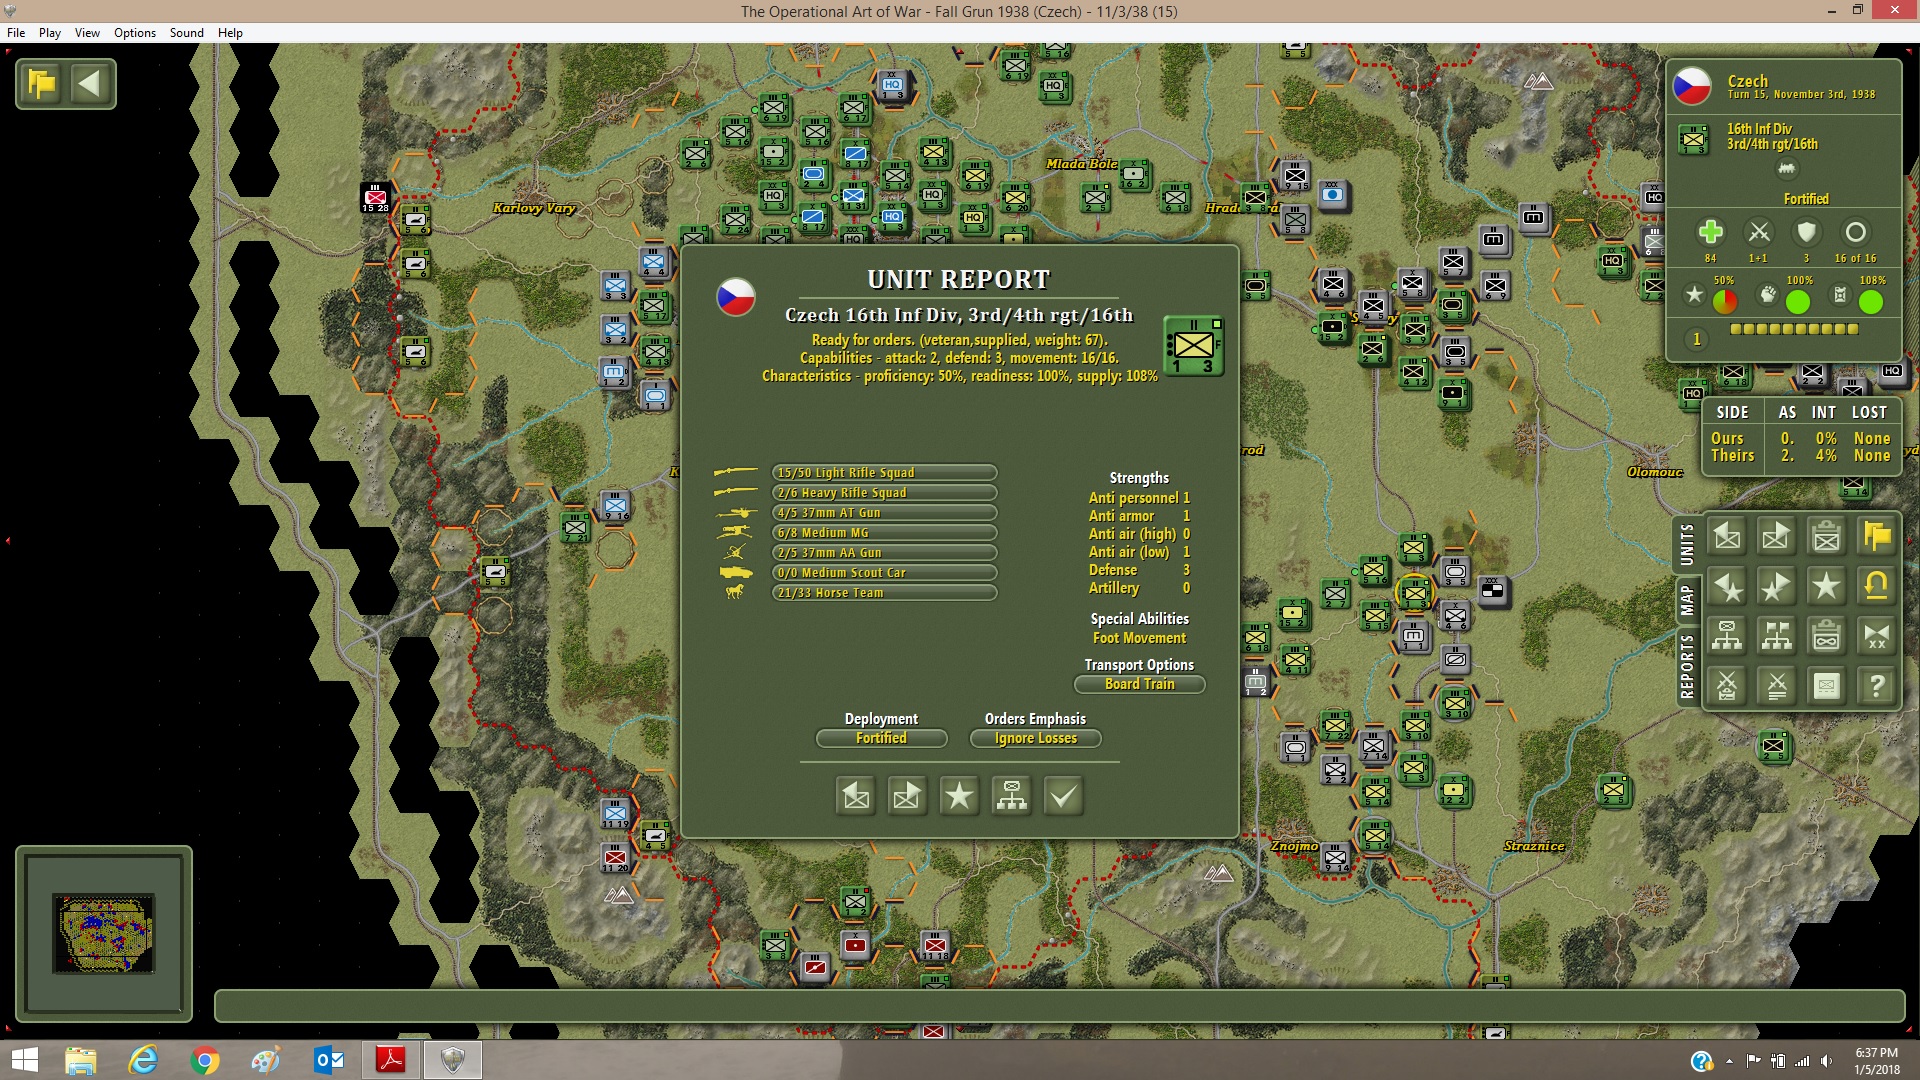The width and height of the screenshot is (1920, 1080).
Task: Click crossed swords with lines icon
Action: click(x=1777, y=686)
